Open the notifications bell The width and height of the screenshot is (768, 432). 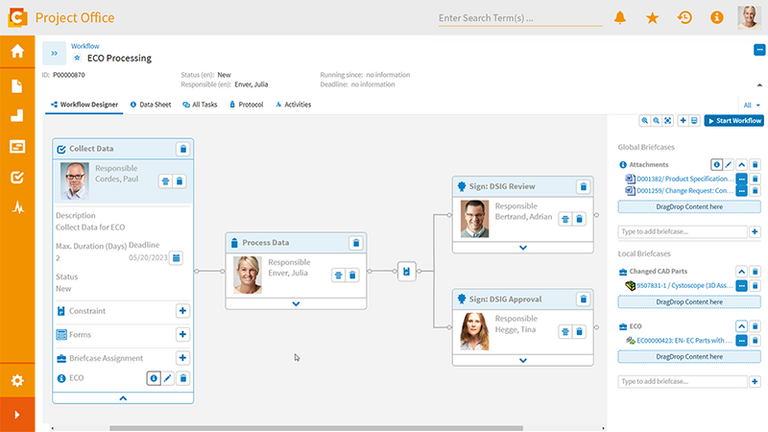coord(620,18)
